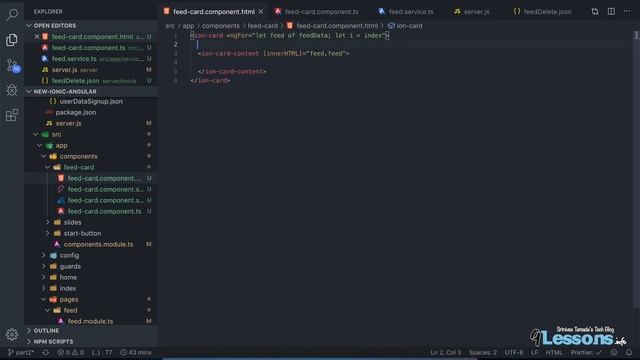Switch to feed.service.ts tab
The height and width of the screenshot is (360, 640).
[x=407, y=11]
